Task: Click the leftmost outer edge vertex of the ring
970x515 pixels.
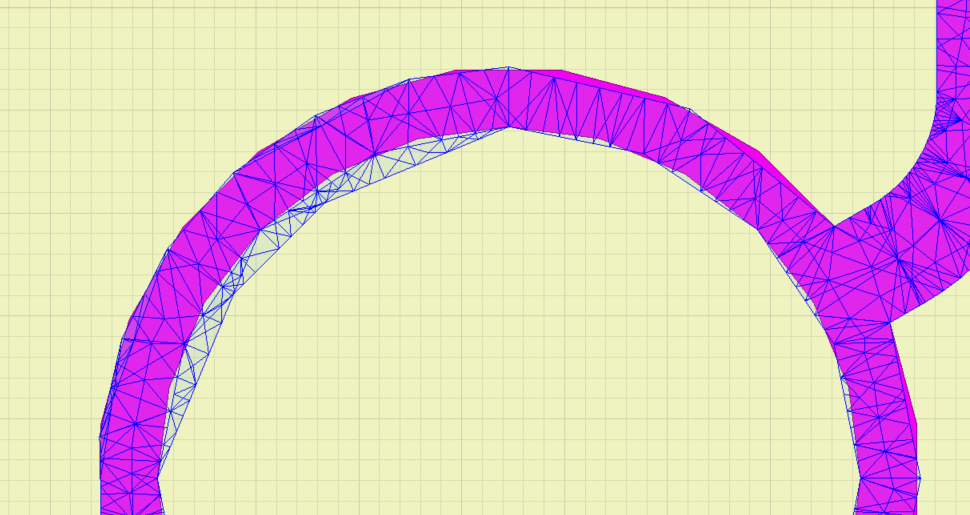Action: click(x=101, y=437)
